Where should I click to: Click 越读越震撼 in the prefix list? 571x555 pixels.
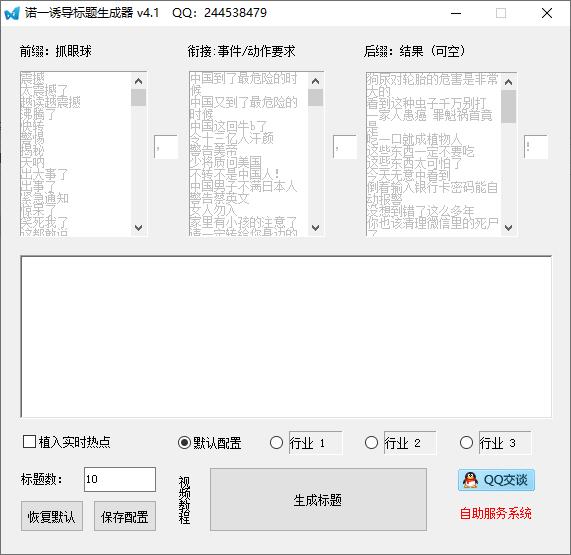50,102
